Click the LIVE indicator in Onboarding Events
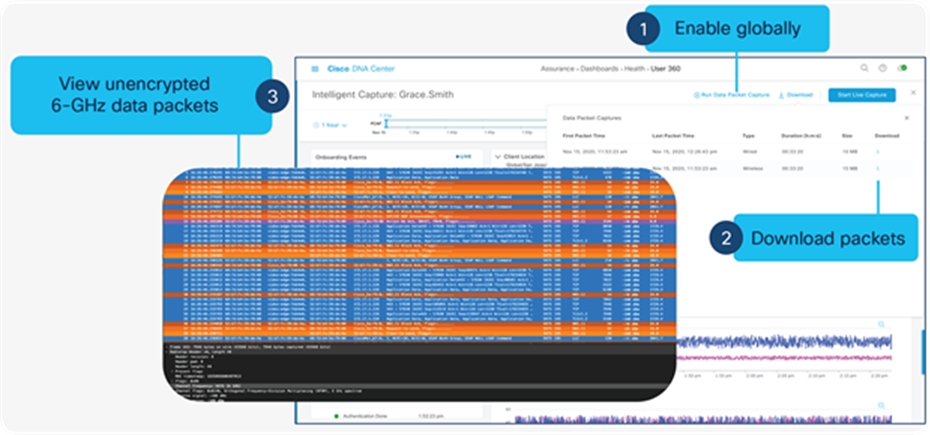 tap(463, 157)
